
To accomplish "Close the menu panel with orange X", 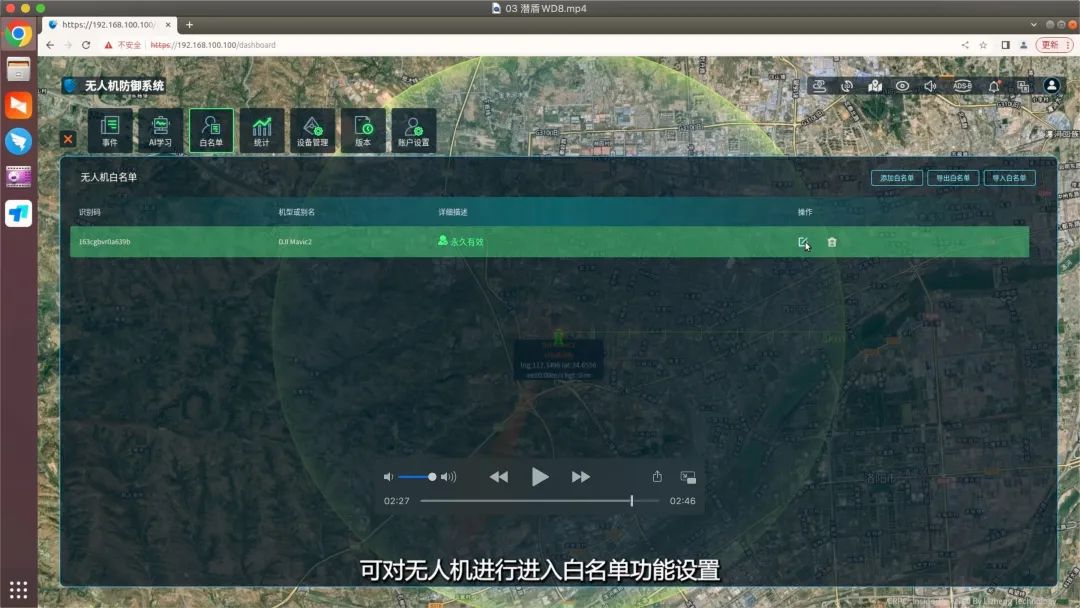I will pyautogui.click(x=68, y=139).
